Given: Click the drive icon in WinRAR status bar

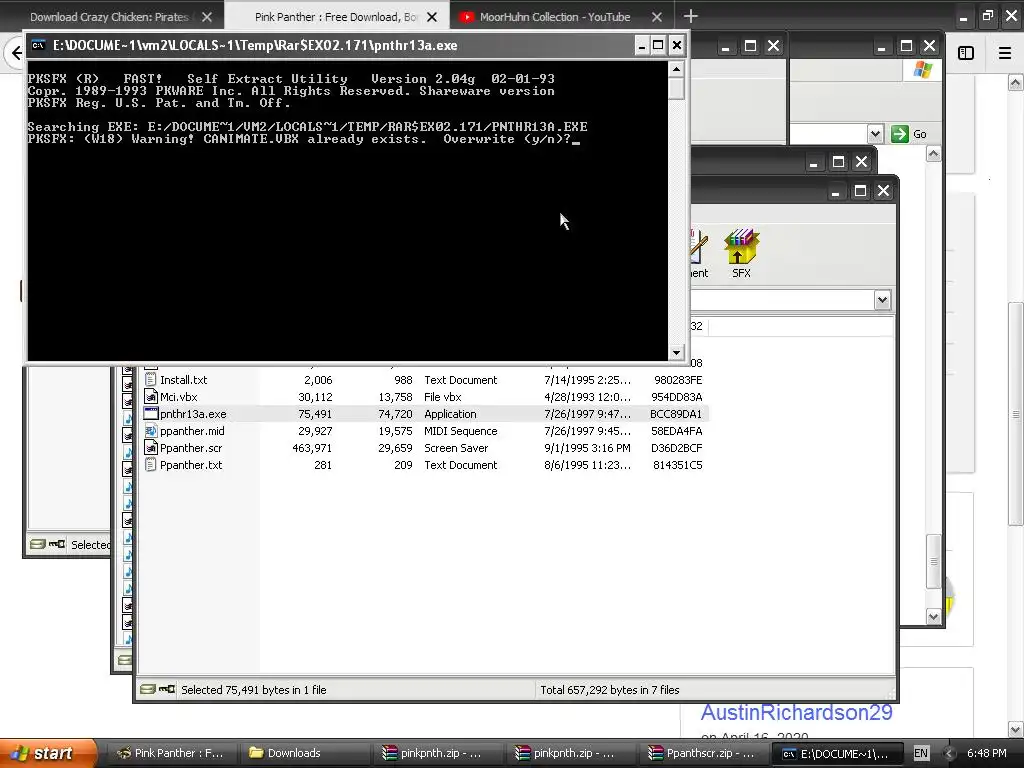Looking at the screenshot, I should pos(148,689).
